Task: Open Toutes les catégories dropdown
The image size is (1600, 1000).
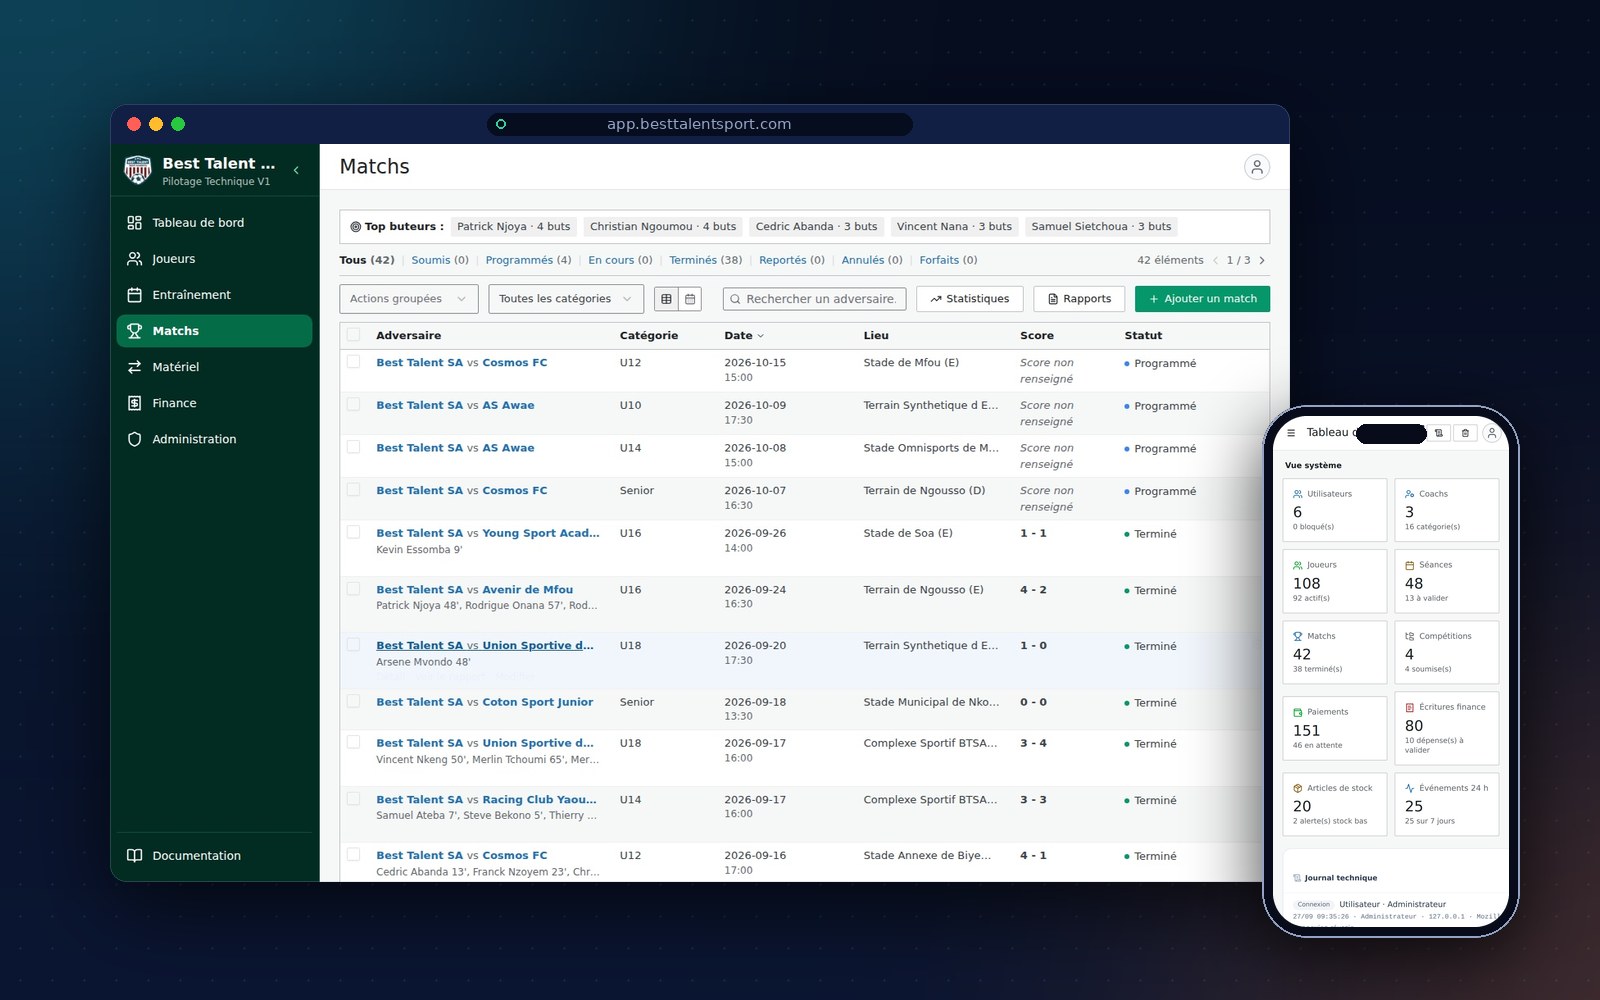Action: click(566, 299)
